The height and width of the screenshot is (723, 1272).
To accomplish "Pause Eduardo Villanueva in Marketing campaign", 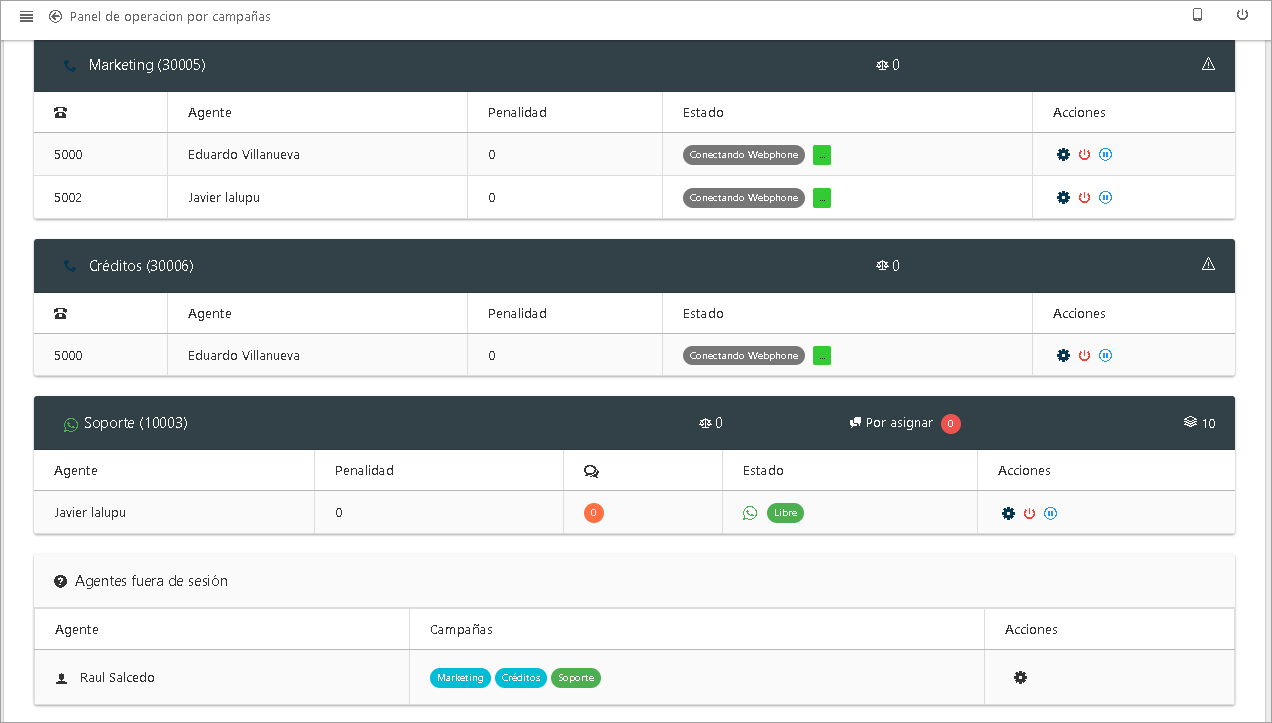I will click(1105, 155).
